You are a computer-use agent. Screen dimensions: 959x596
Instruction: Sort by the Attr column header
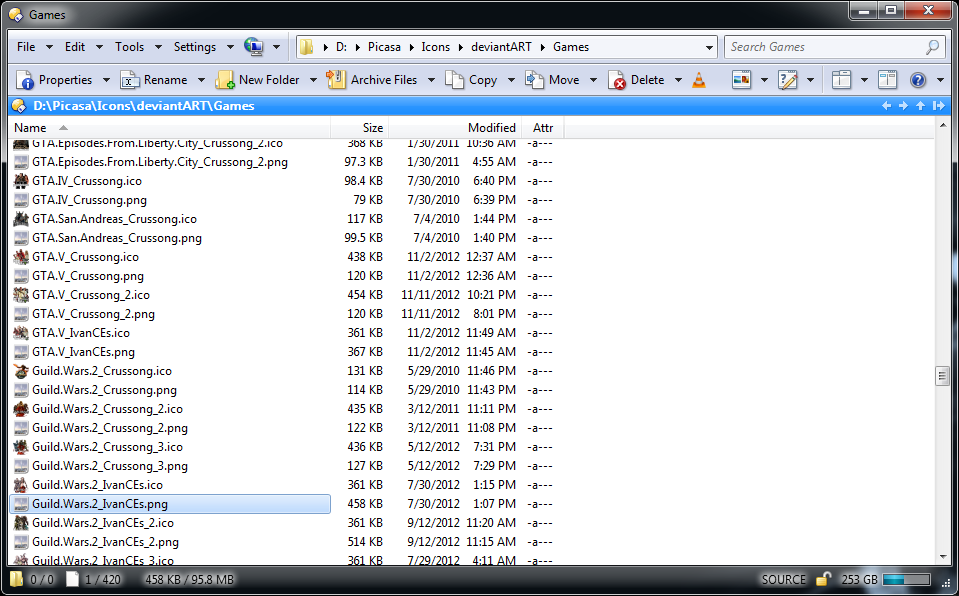543,128
